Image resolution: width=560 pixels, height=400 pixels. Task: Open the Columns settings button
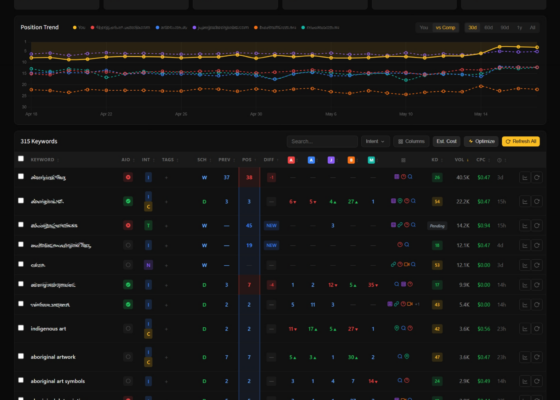[411, 141]
